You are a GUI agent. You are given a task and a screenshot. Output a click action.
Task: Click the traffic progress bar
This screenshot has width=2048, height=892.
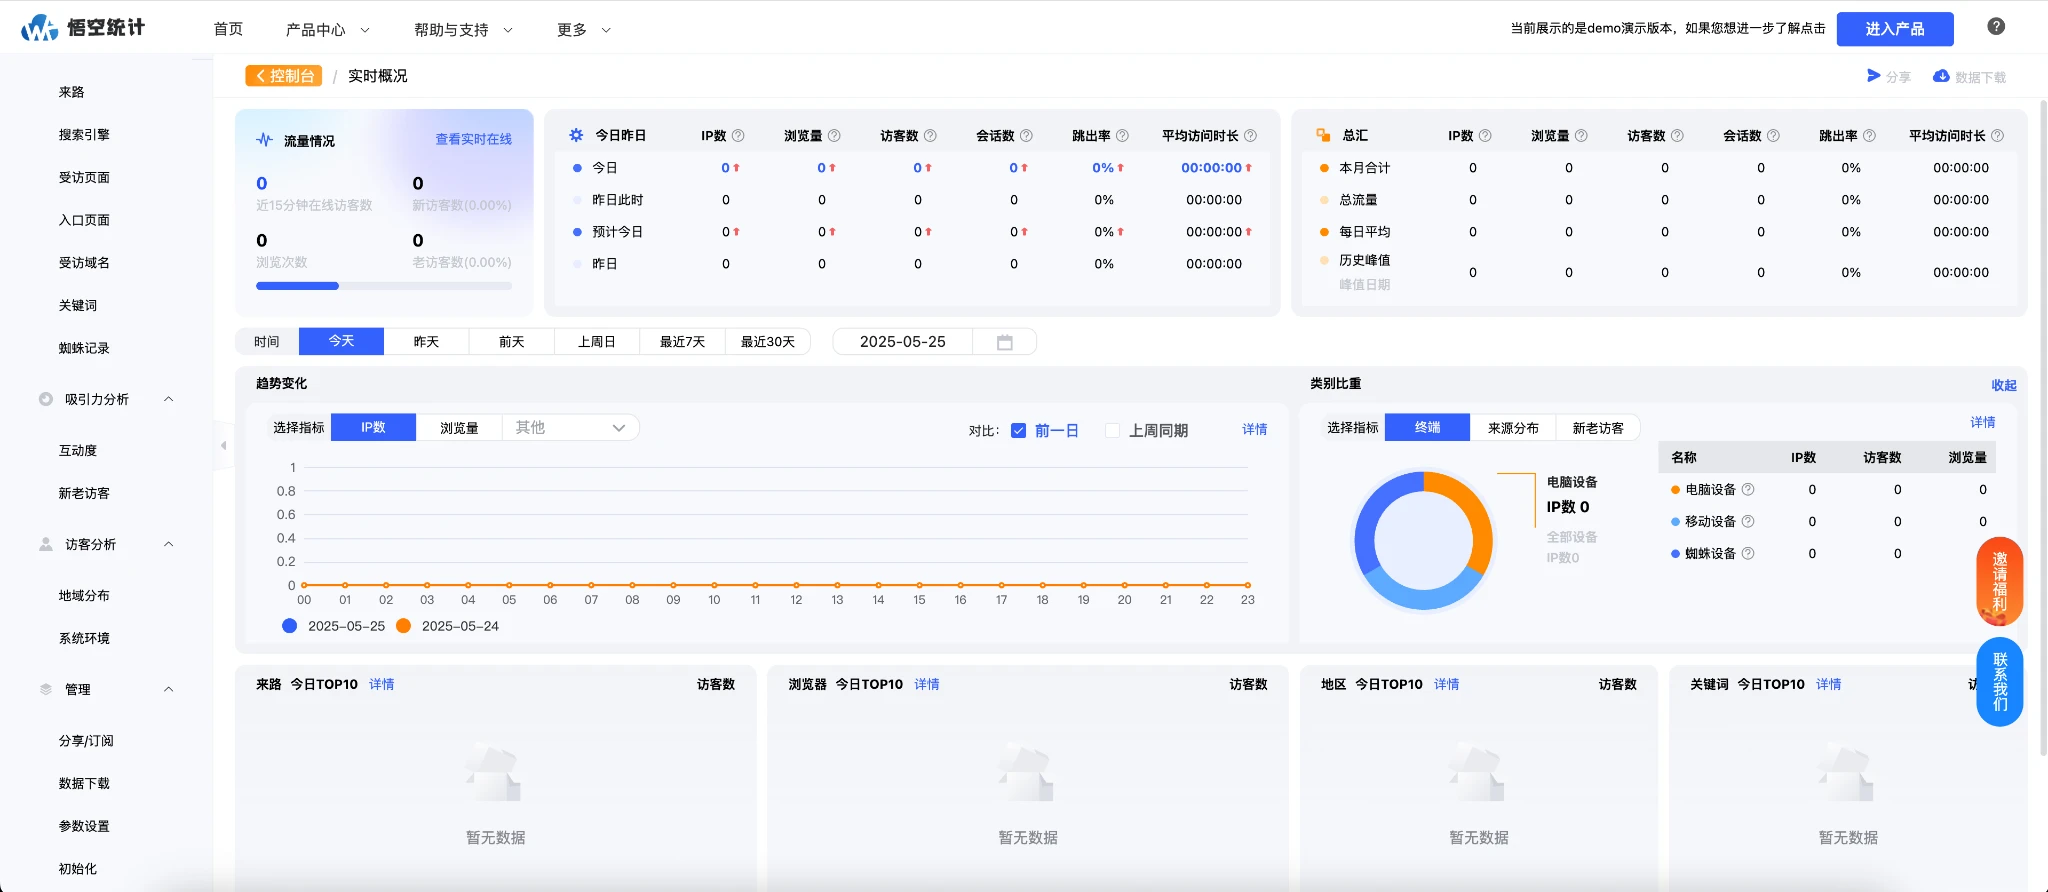pyautogui.click(x=383, y=286)
